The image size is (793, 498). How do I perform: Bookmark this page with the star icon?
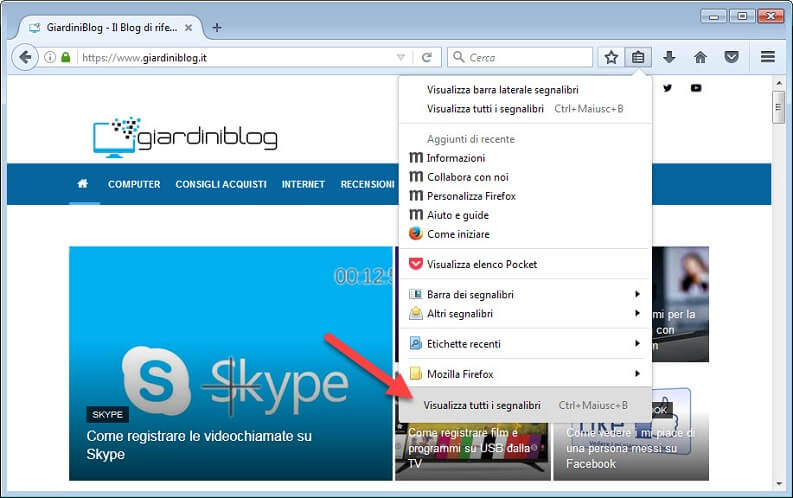(611, 57)
